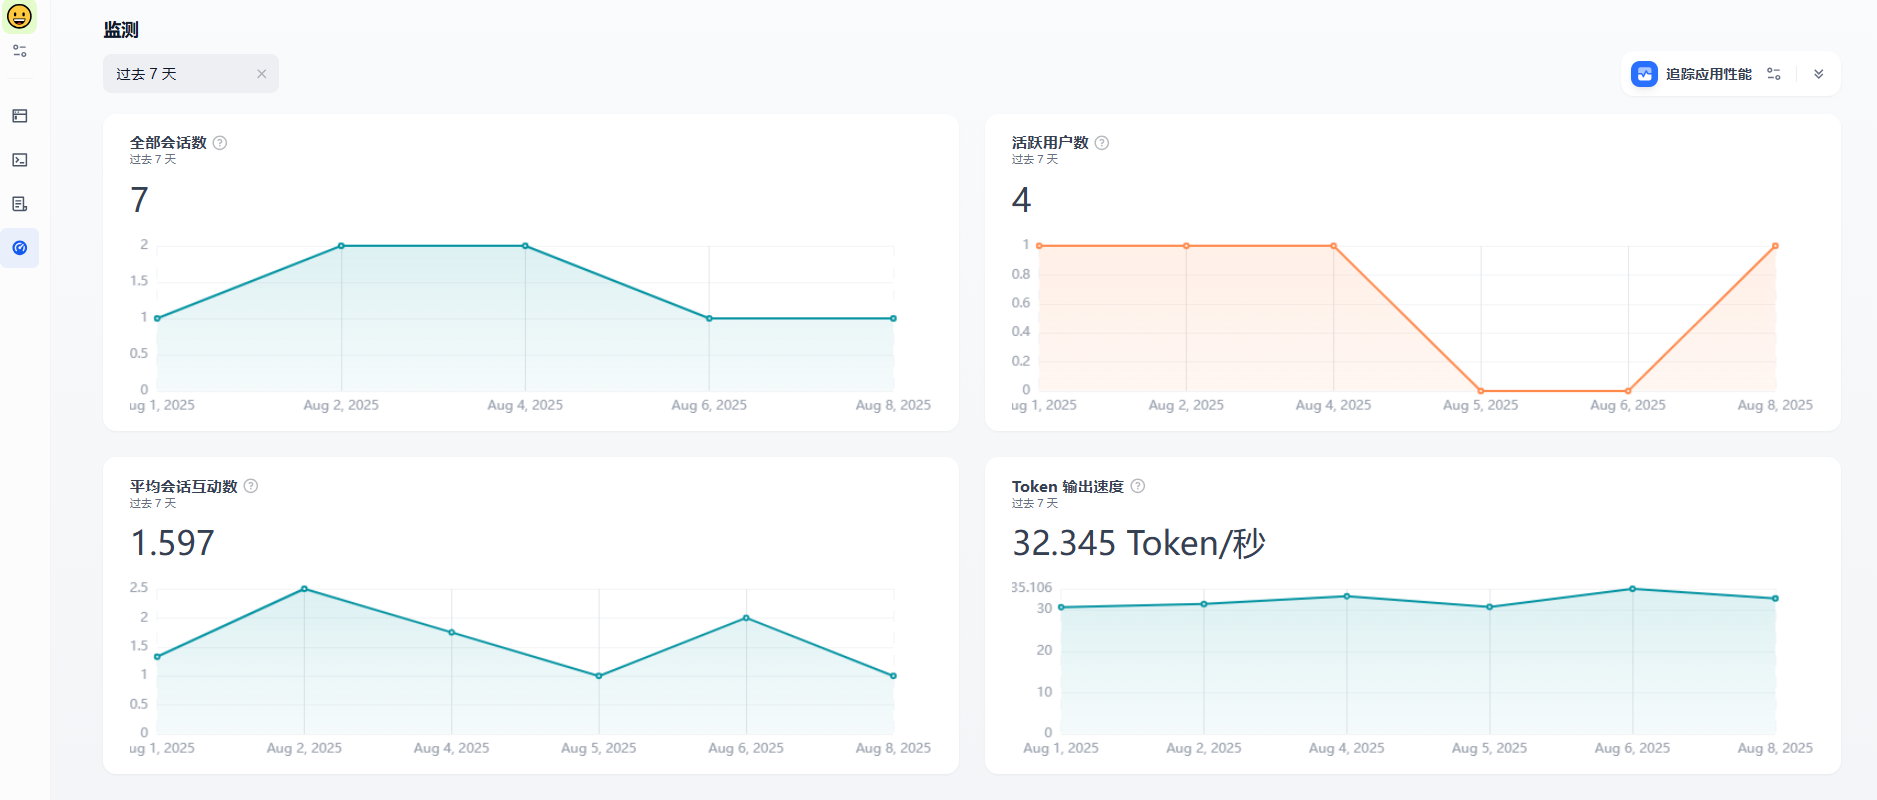Select Aug 4 data point in 平均会话互动数 chart
The image size is (1877, 800).
tap(452, 632)
